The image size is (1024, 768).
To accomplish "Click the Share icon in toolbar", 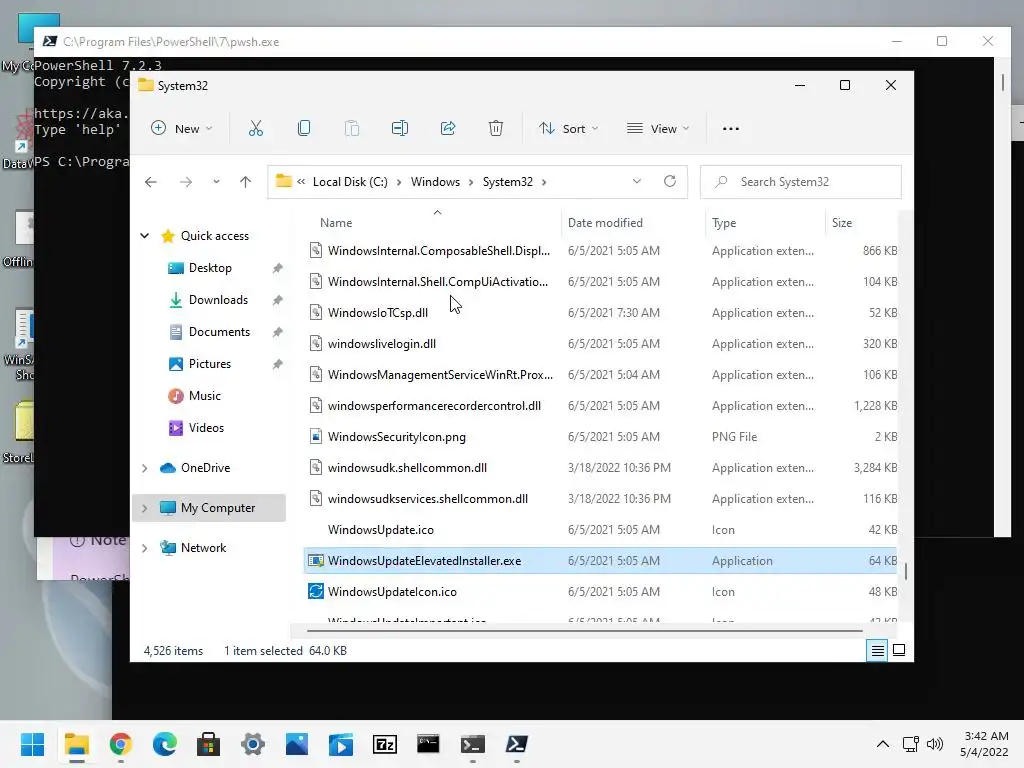I will [x=448, y=129].
